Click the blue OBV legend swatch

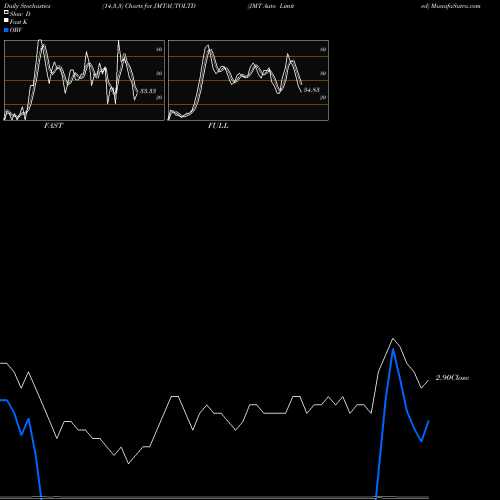click(6, 30)
